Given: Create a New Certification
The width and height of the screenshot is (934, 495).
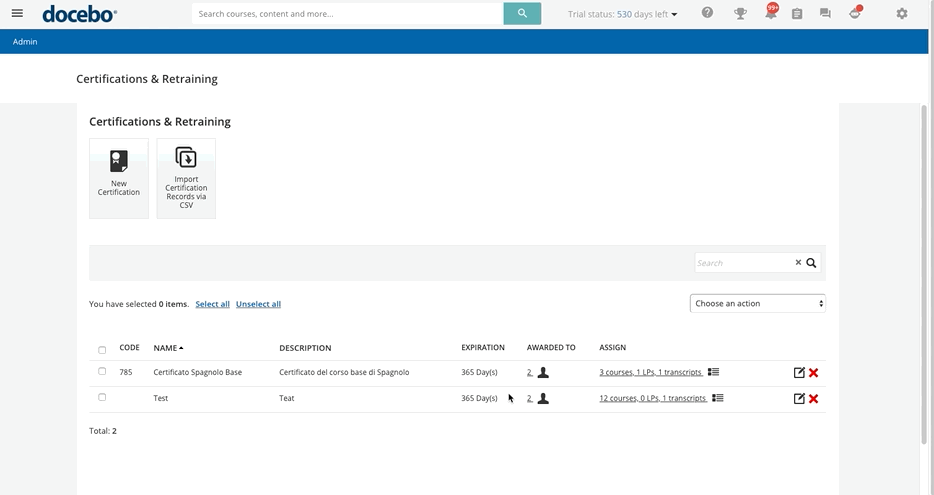Looking at the screenshot, I should pyautogui.click(x=119, y=178).
